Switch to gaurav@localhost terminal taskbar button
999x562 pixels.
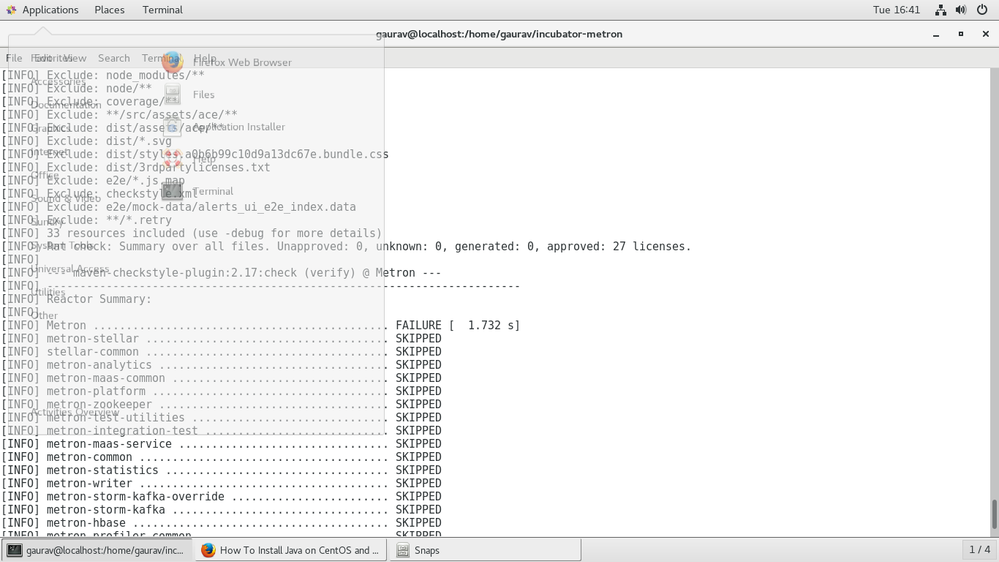97,550
